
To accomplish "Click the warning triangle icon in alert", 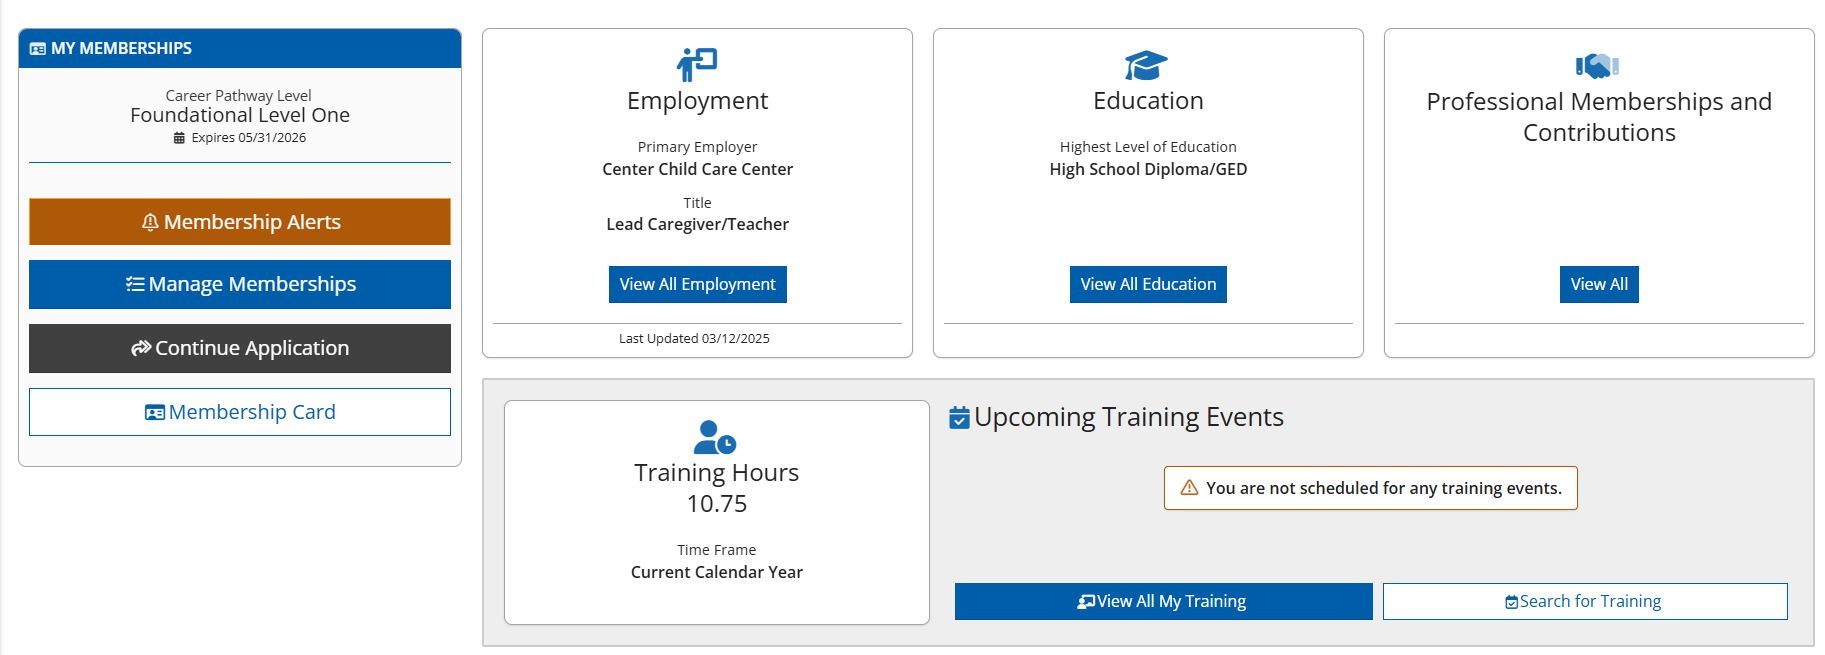I will click(x=1189, y=488).
